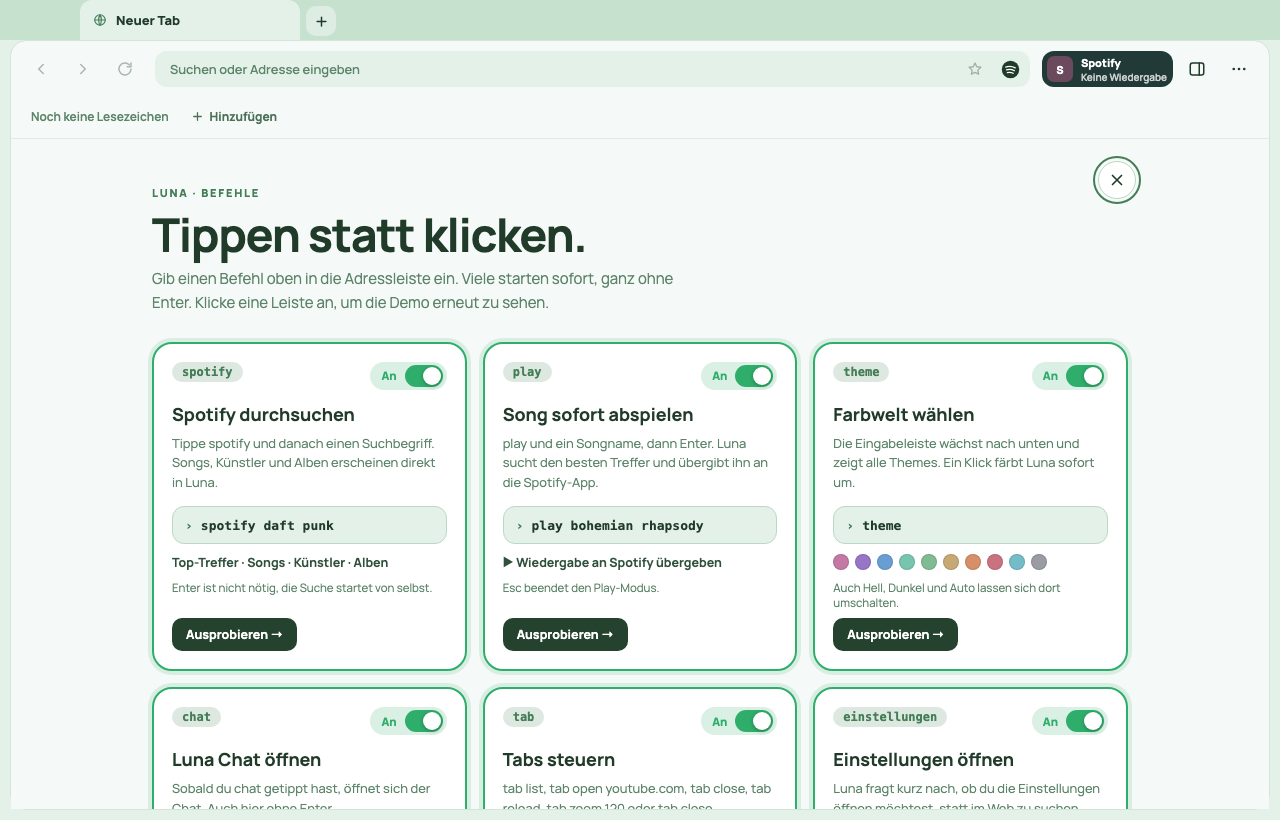Image resolution: width=1280 pixels, height=820 pixels.
Task: Open the Spotify Keine Wiedergabe widget
Action: pos(1107,69)
